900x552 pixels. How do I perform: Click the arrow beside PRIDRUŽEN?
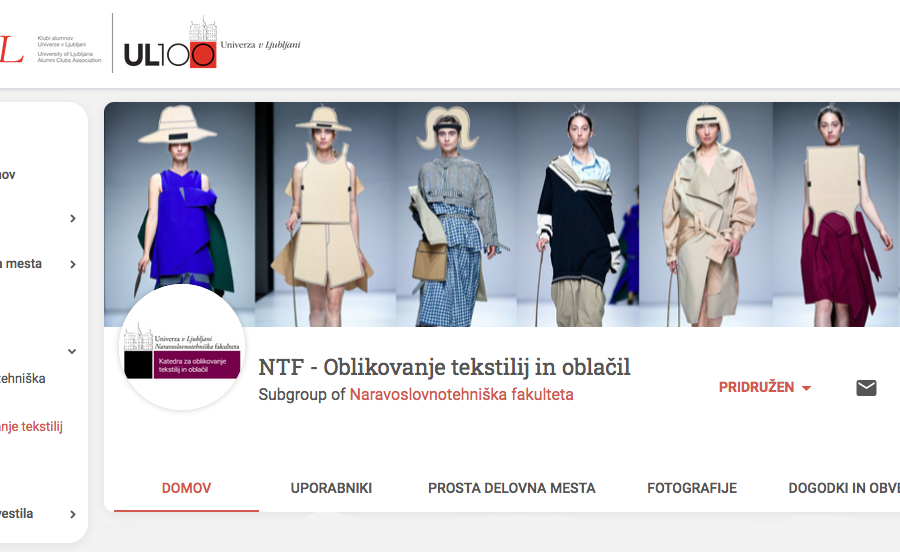[806, 388]
